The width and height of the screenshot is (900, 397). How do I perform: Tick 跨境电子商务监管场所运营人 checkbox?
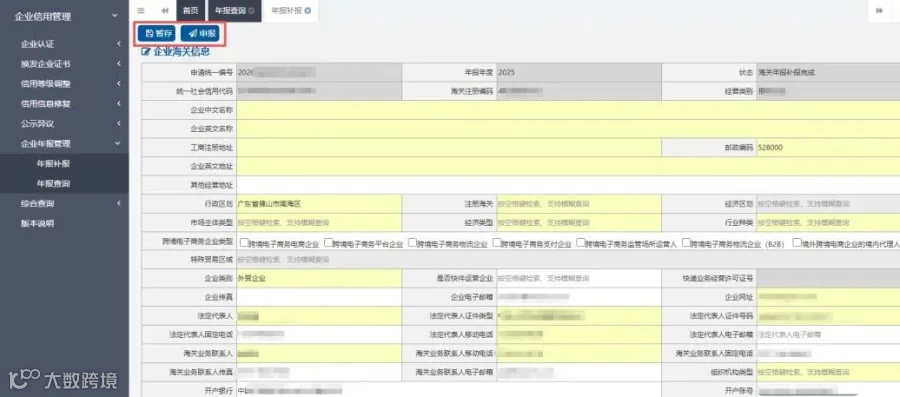point(581,242)
